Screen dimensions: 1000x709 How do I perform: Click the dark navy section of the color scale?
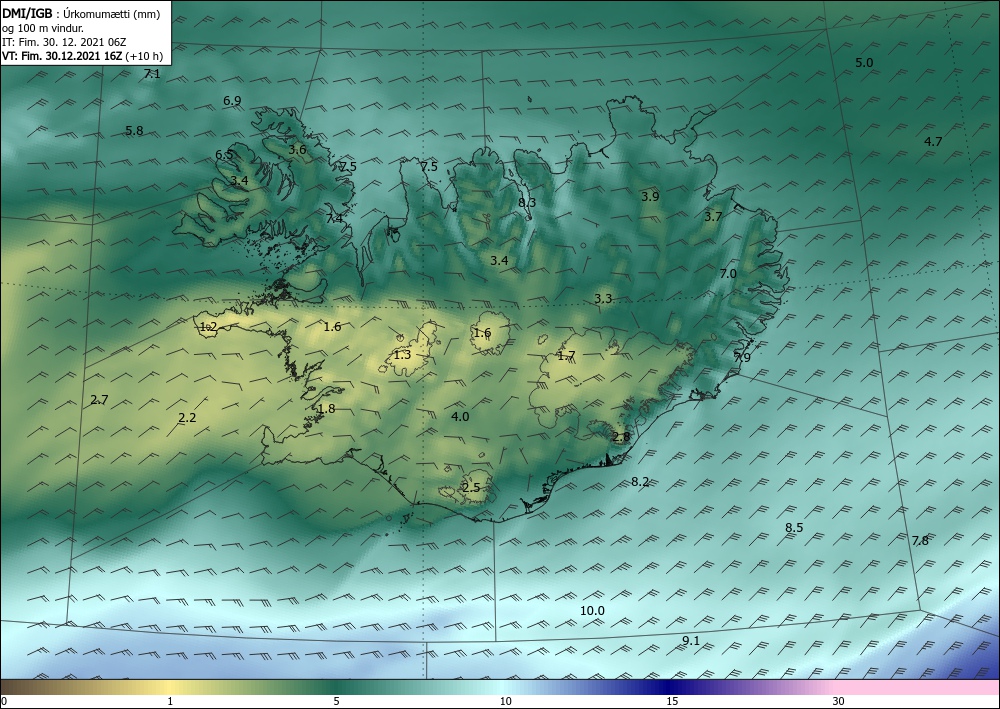670,687
